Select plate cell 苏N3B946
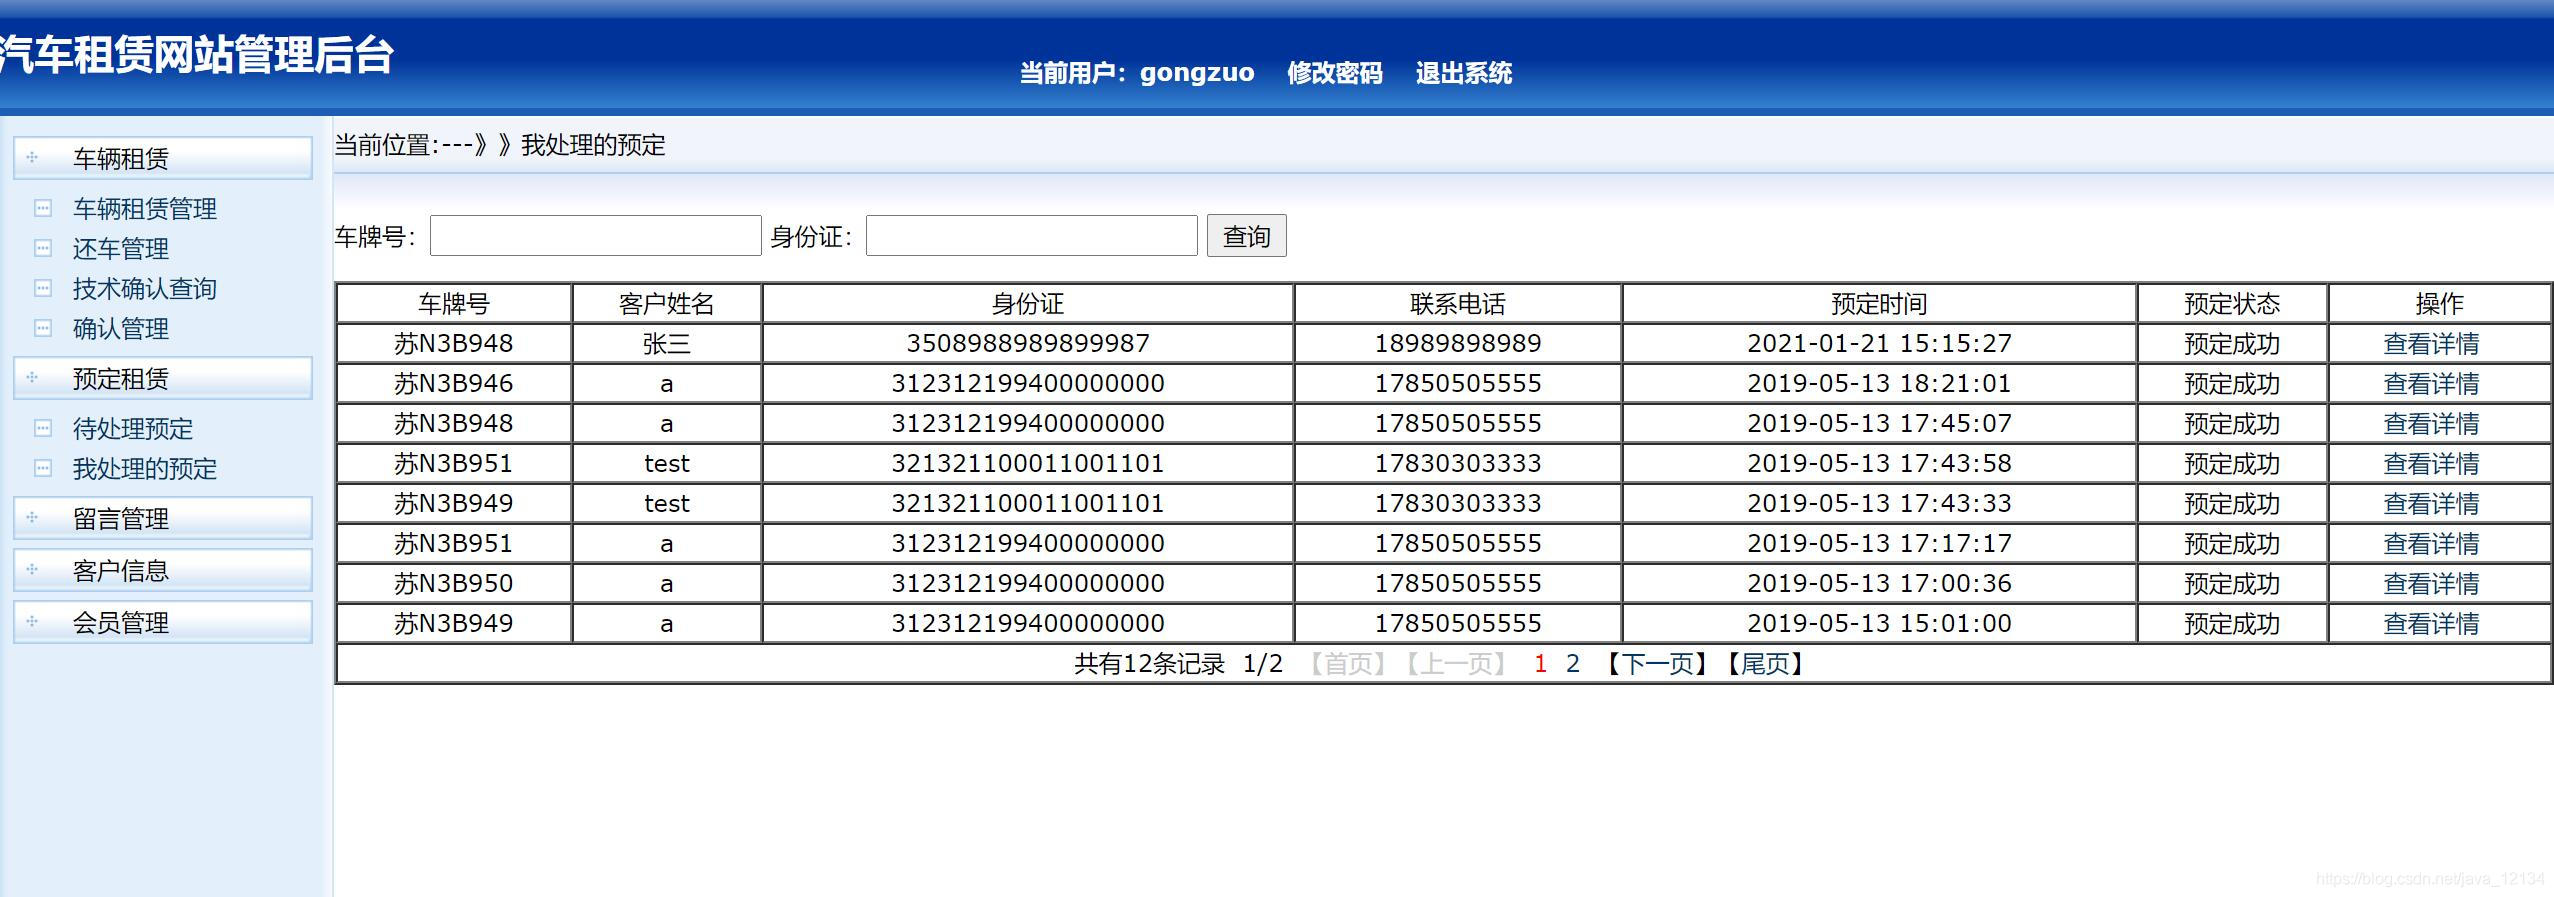Image resolution: width=2554 pixels, height=897 pixels. point(454,384)
